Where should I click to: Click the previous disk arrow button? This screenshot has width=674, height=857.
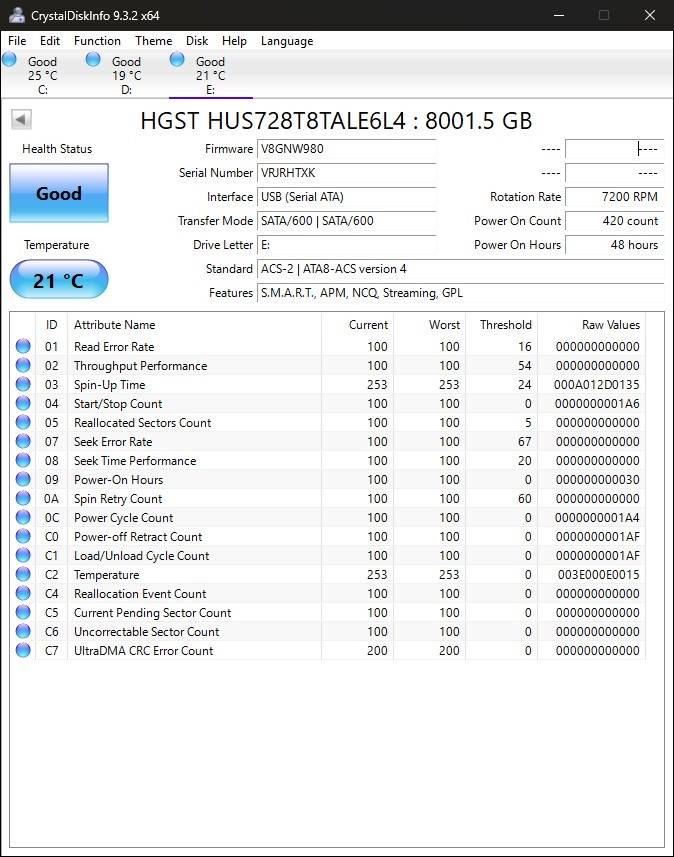[21, 119]
